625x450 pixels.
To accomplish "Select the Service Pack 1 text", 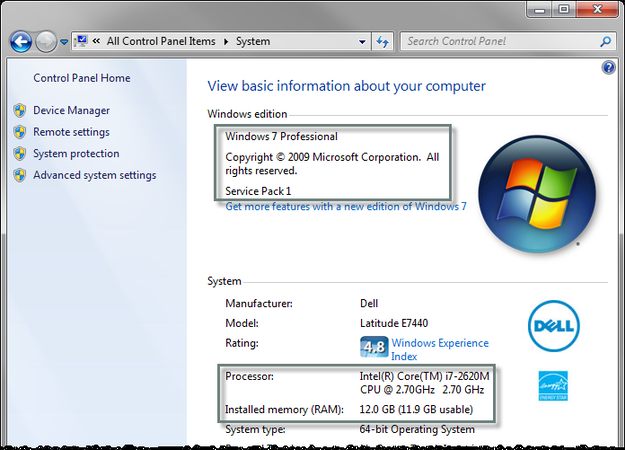I will [258, 191].
